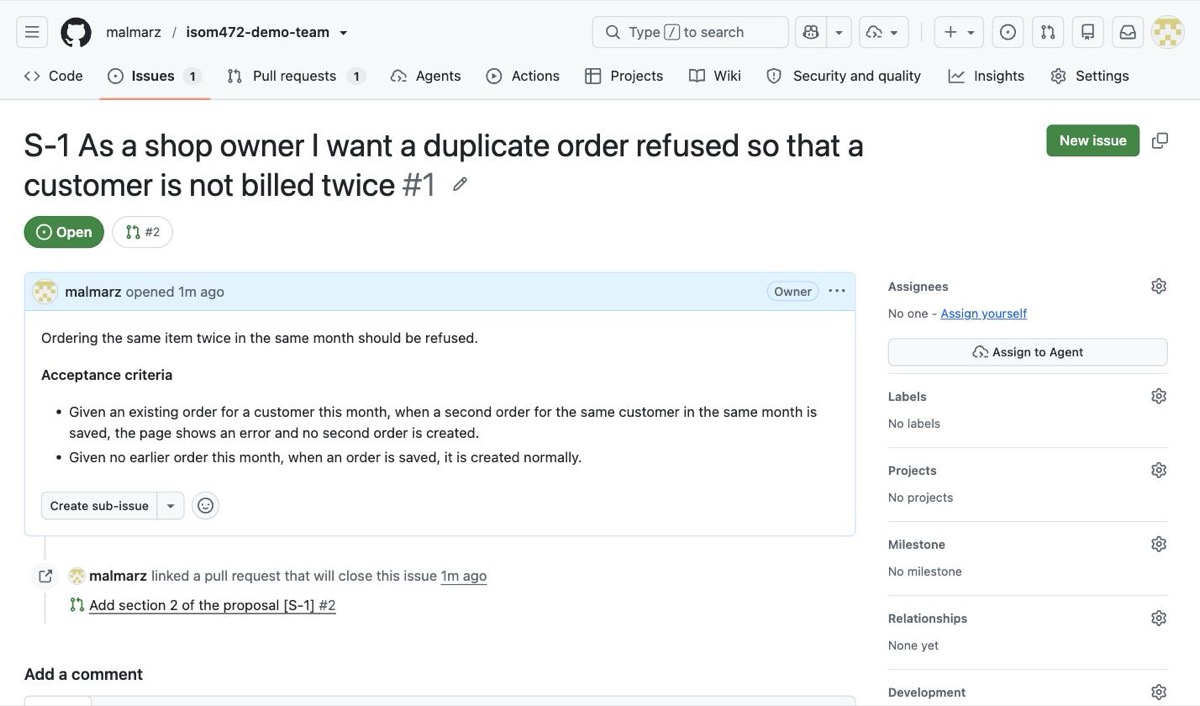
Task: Open the Development settings gear
Action: pos(1159,692)
